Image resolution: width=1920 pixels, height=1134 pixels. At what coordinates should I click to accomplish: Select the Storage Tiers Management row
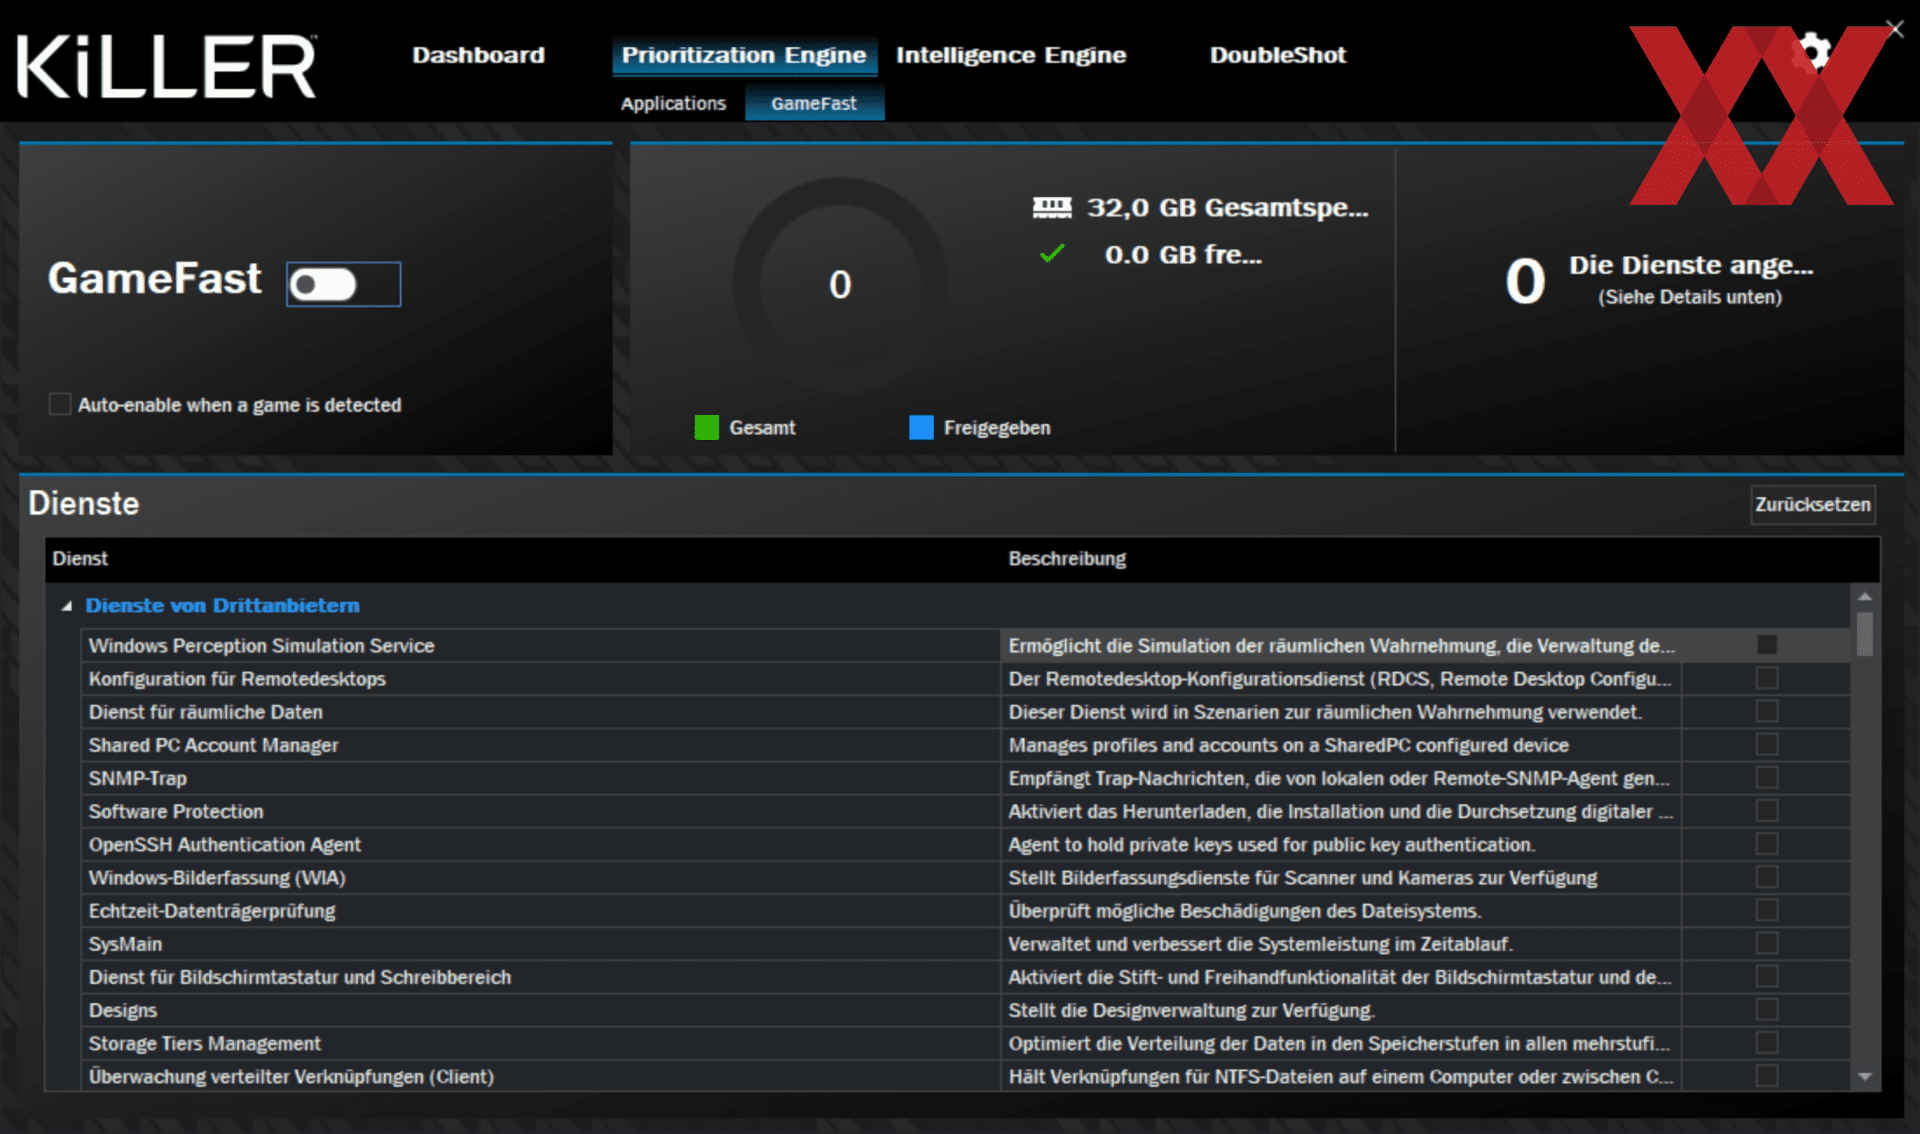point(965,1043)
